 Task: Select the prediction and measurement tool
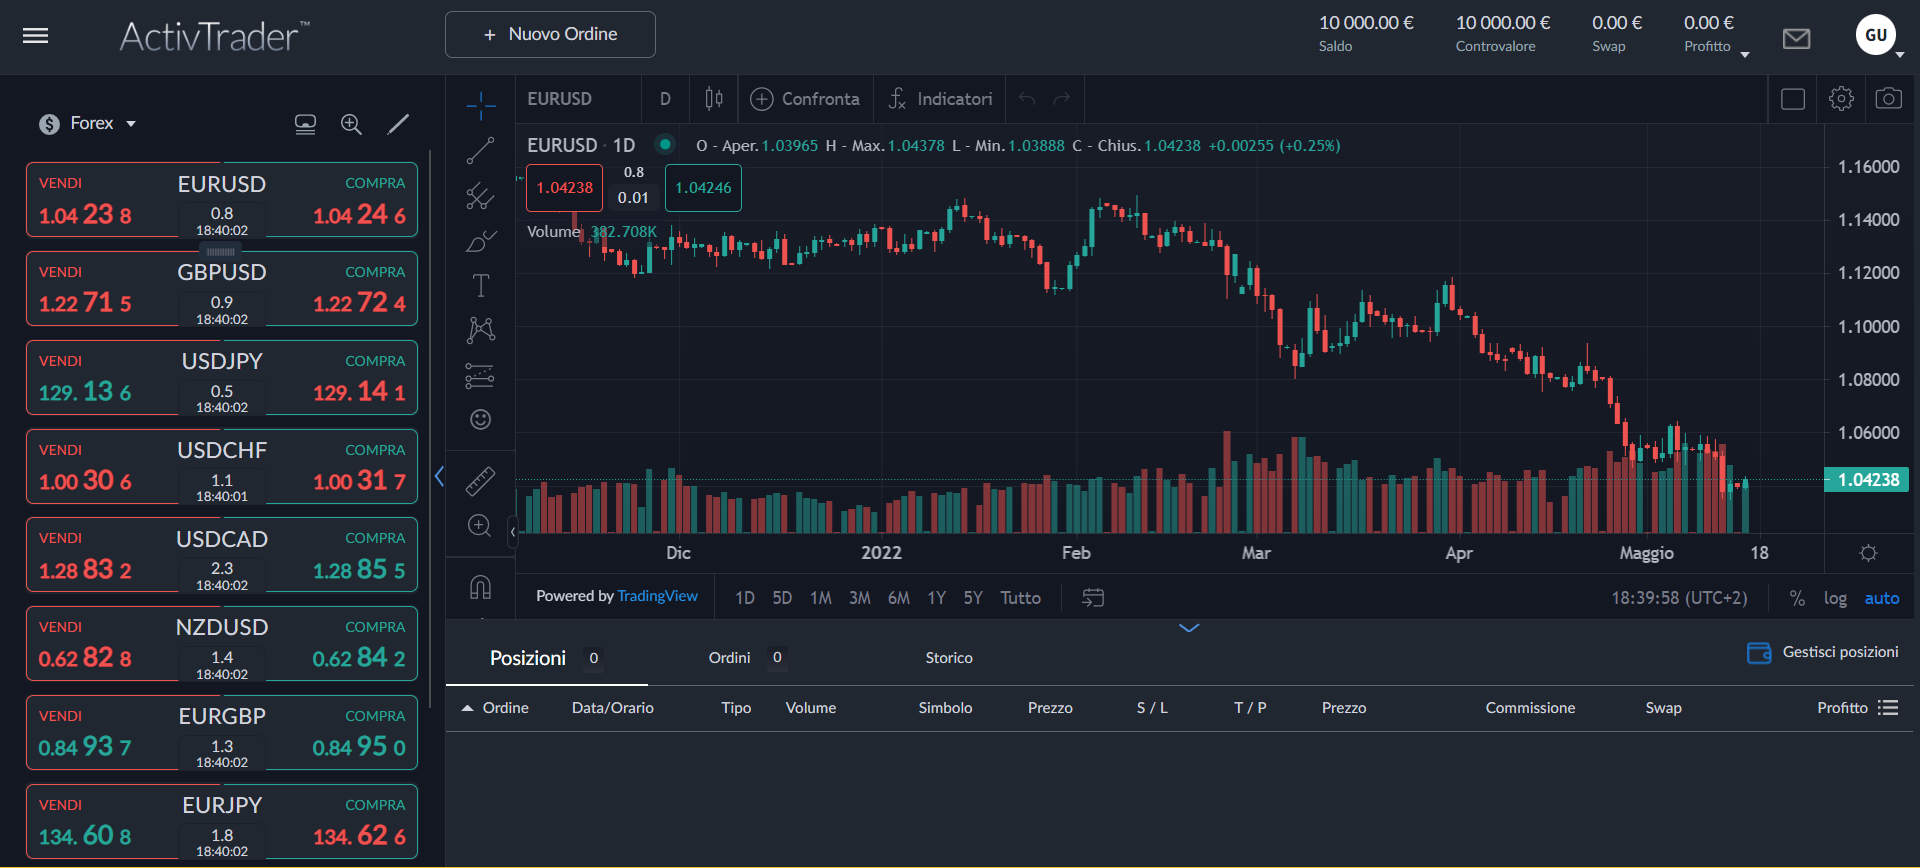(x=481, y=376)
